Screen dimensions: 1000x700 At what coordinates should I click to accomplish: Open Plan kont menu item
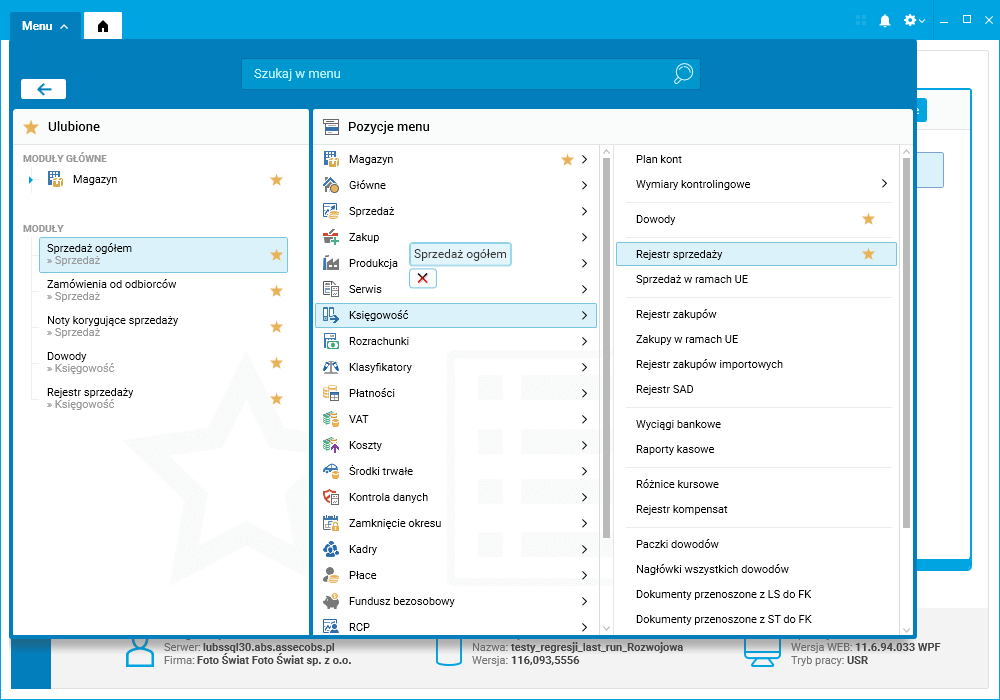click(659, 159)
